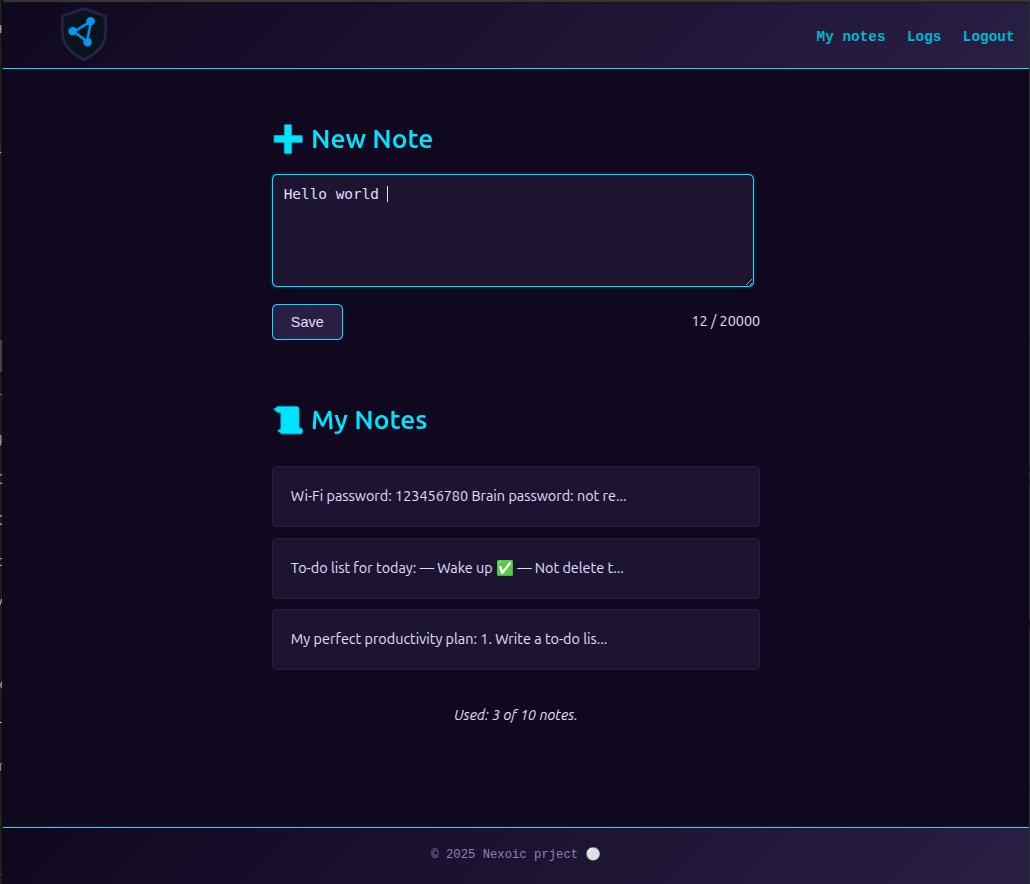Viewport: 1030px width, 884px height.
Task: Click the scroll icon beside My Notes
Action: coord(288,421)
